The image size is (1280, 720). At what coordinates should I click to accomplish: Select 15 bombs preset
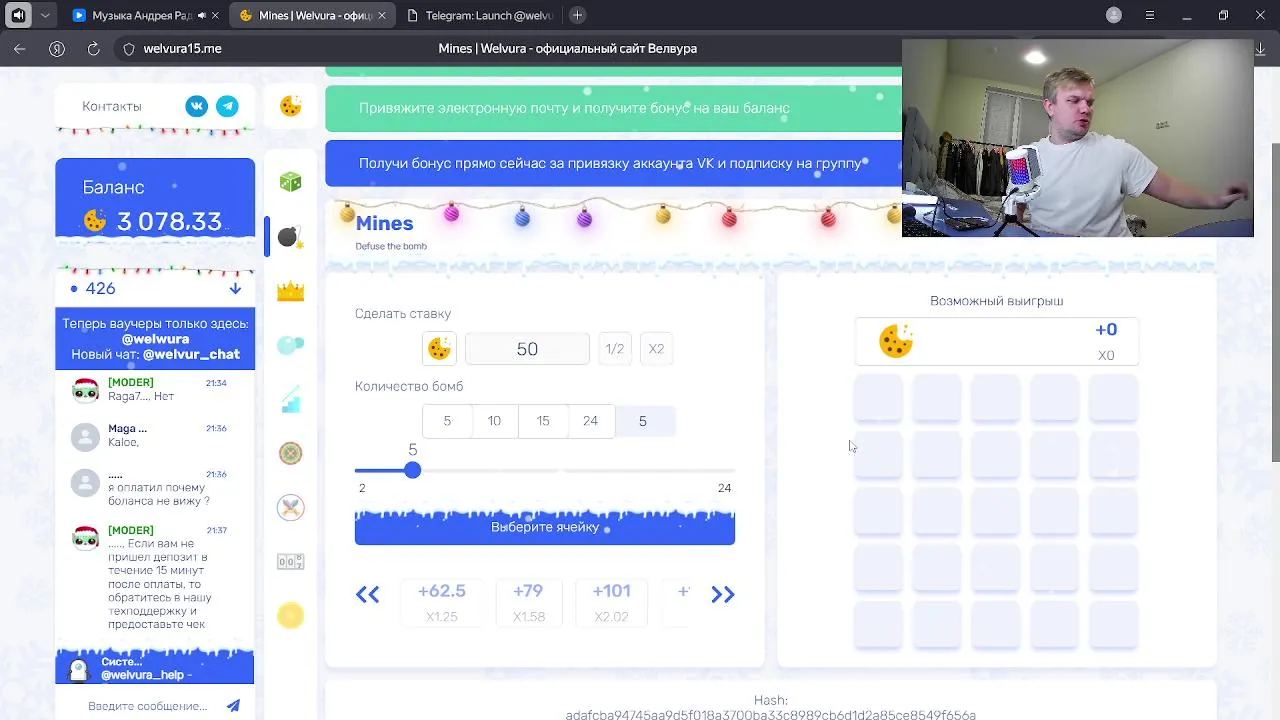[x=543, y=421]
